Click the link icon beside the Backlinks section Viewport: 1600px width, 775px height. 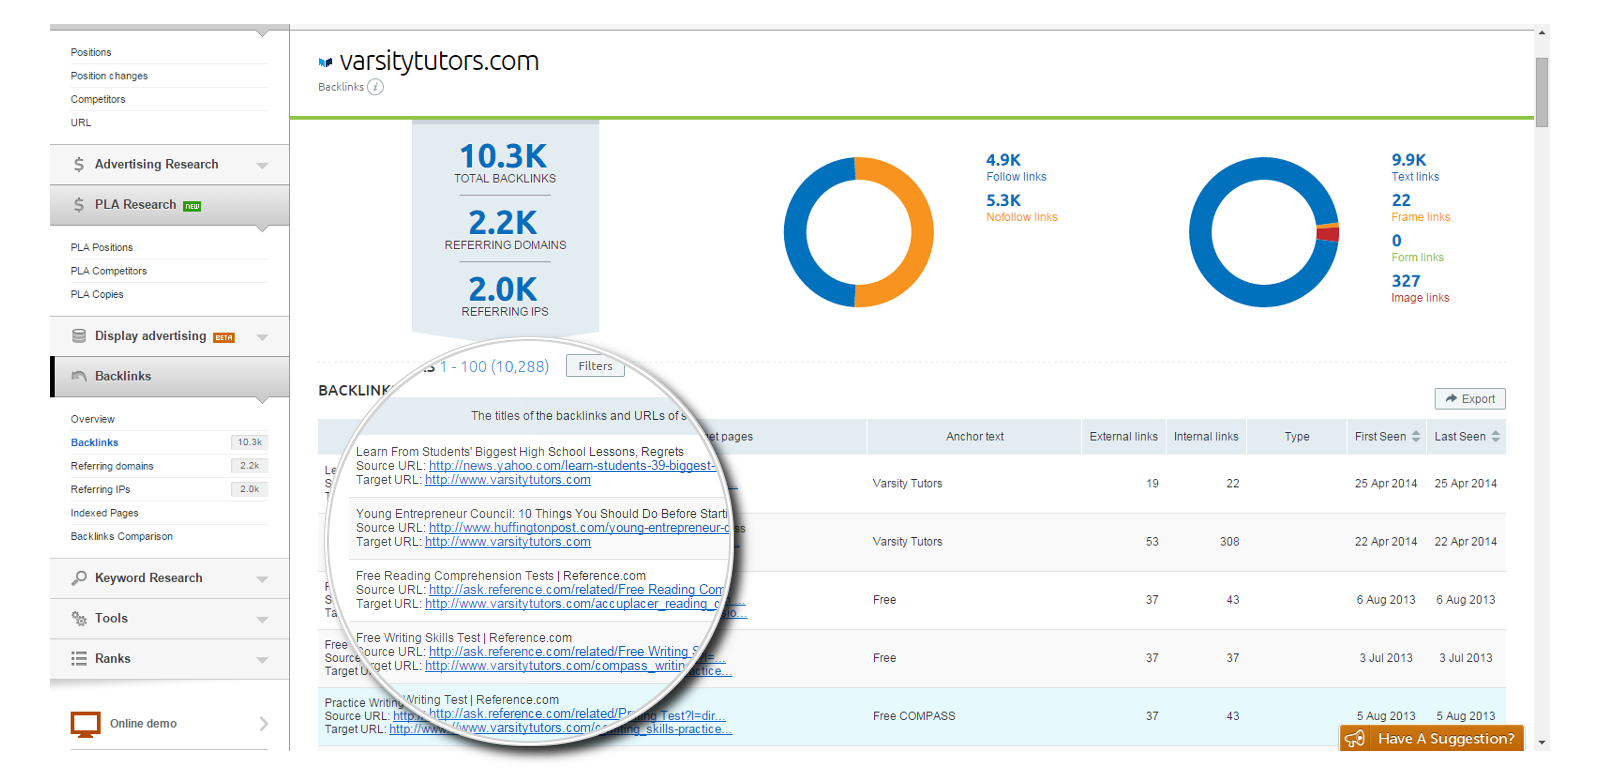click(x=79, y=376)
